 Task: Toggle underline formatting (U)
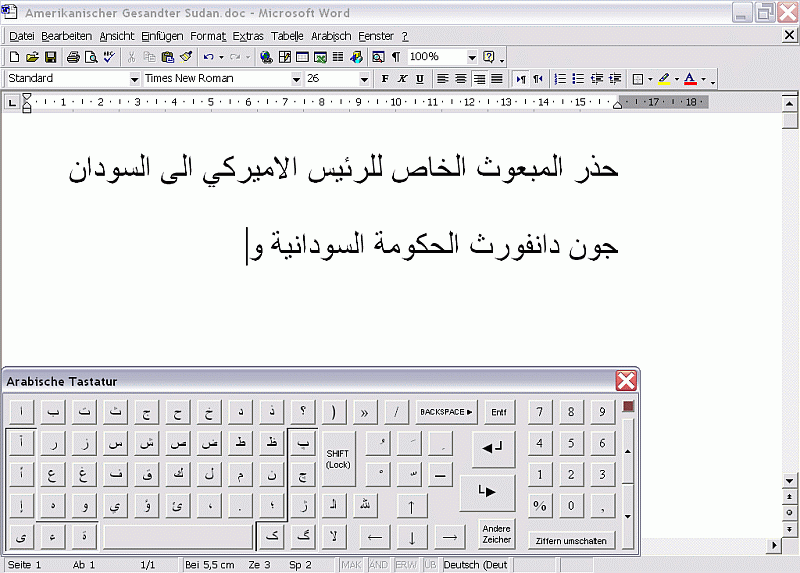pyautogui.click(x=419, y=79)
